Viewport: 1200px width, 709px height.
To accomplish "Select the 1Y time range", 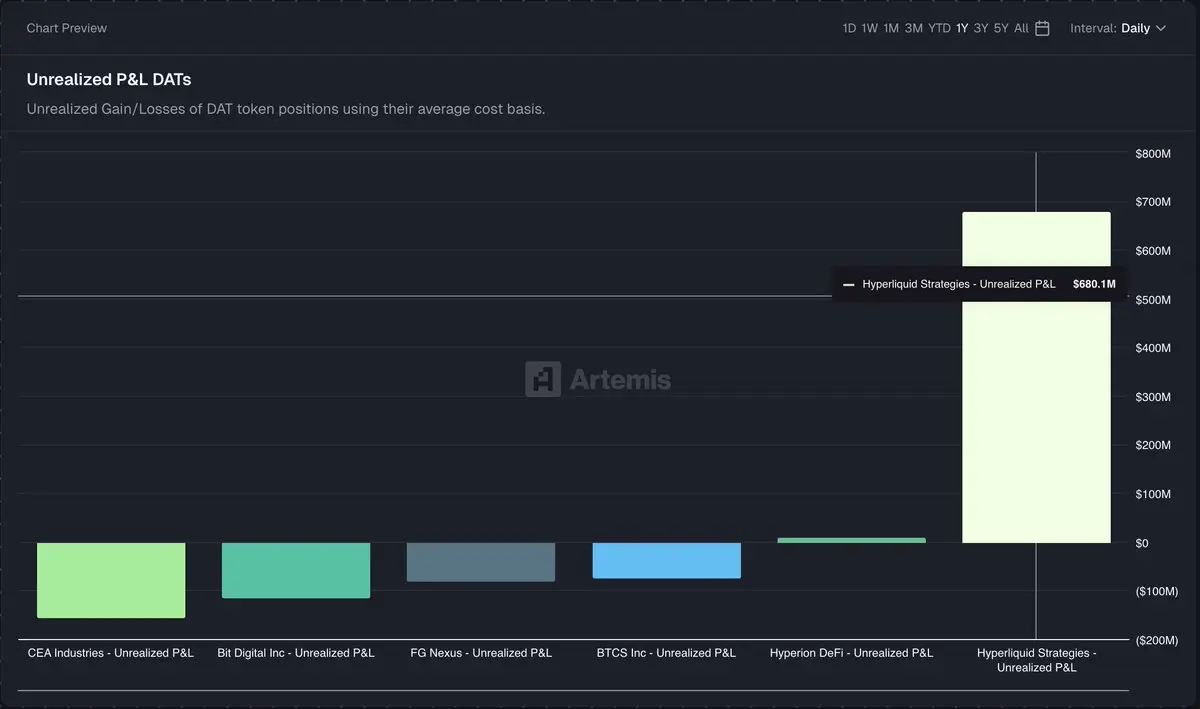I will click(x=962, y=28).
